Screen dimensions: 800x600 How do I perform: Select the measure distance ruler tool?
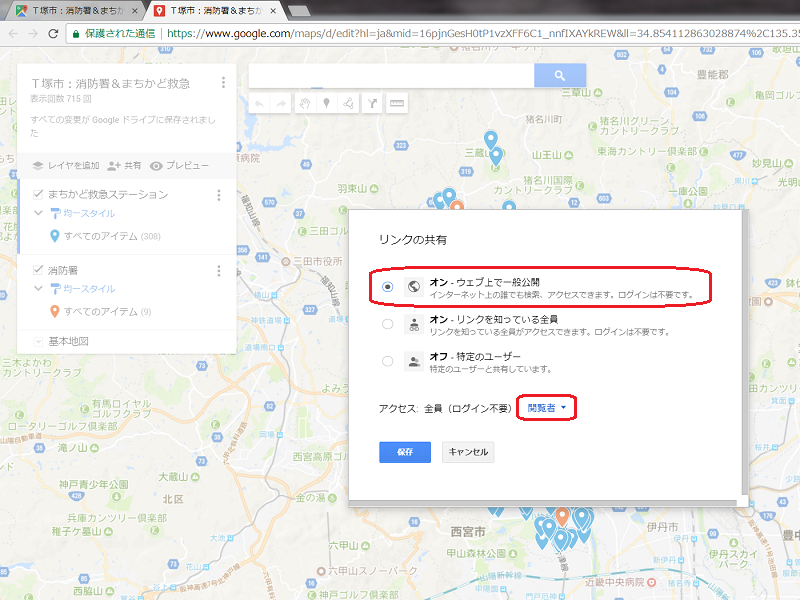click(x=396, y=104)
